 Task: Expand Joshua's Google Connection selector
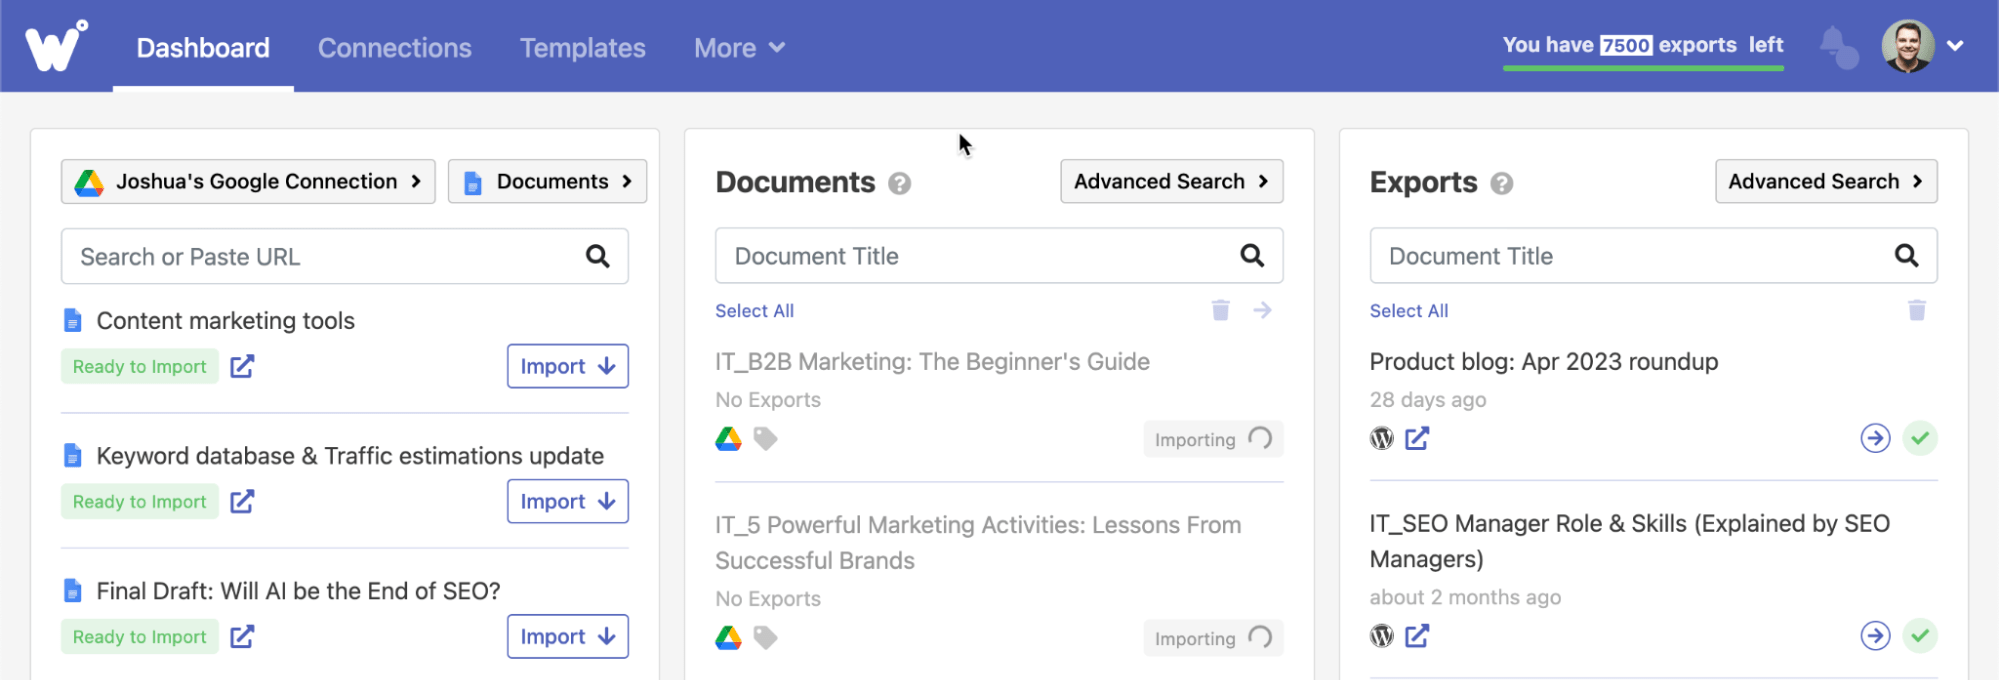tap(248, 182)
